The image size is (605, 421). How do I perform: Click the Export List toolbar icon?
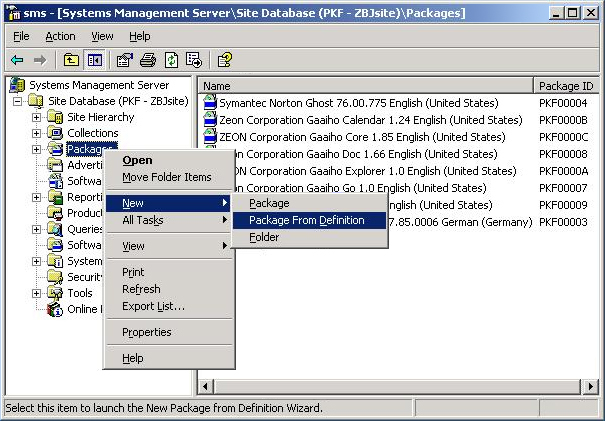(x=194, y=60)
